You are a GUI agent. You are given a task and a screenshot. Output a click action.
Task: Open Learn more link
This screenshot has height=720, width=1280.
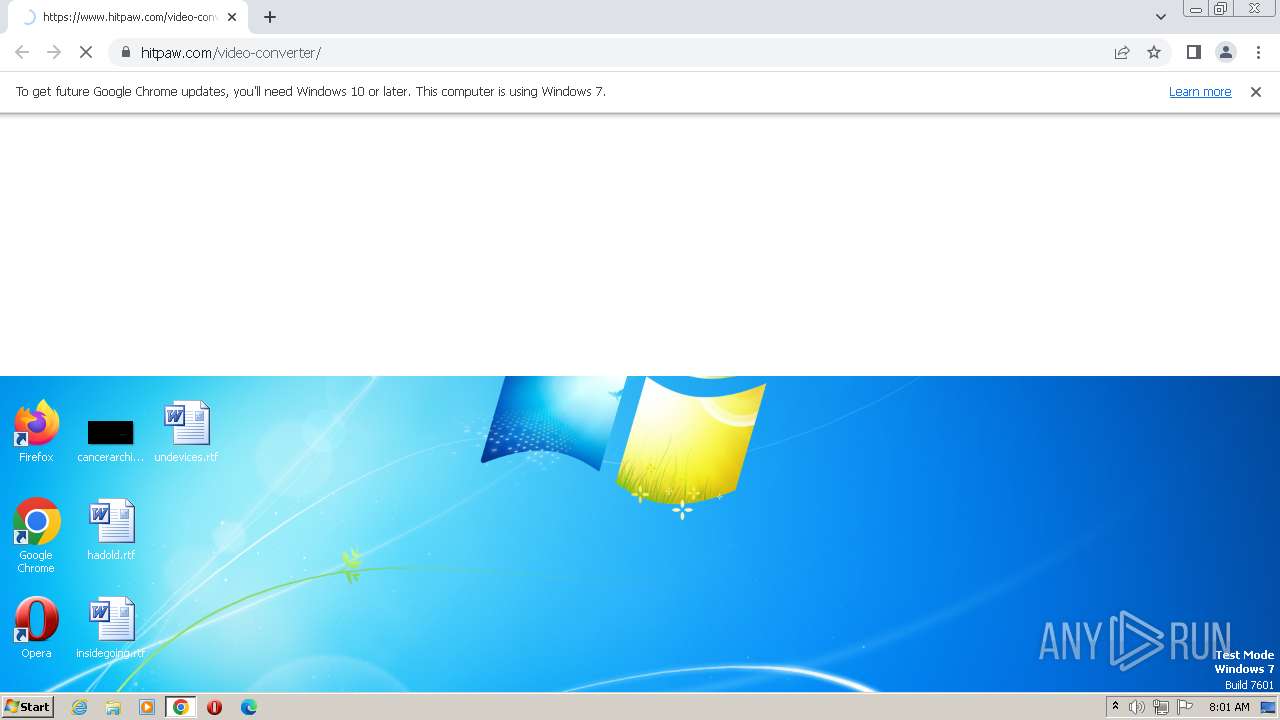1200,91
